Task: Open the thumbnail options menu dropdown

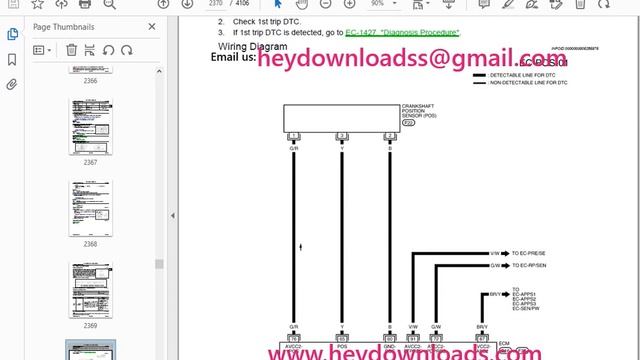Action: coord(42,50)
